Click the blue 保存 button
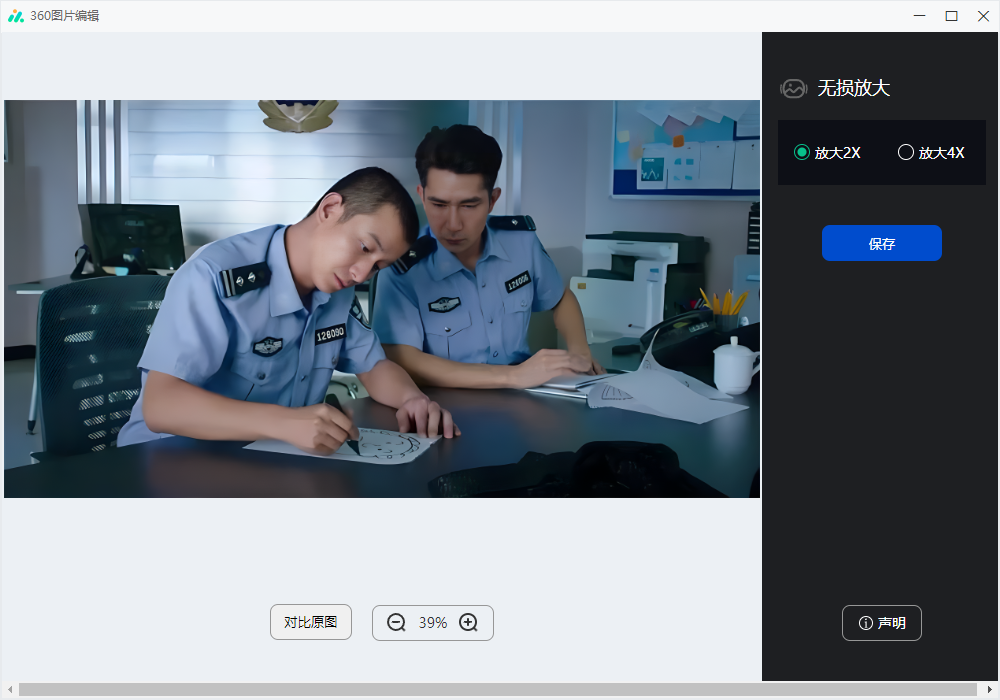1000x700 pixels. [x=881, y=243]
